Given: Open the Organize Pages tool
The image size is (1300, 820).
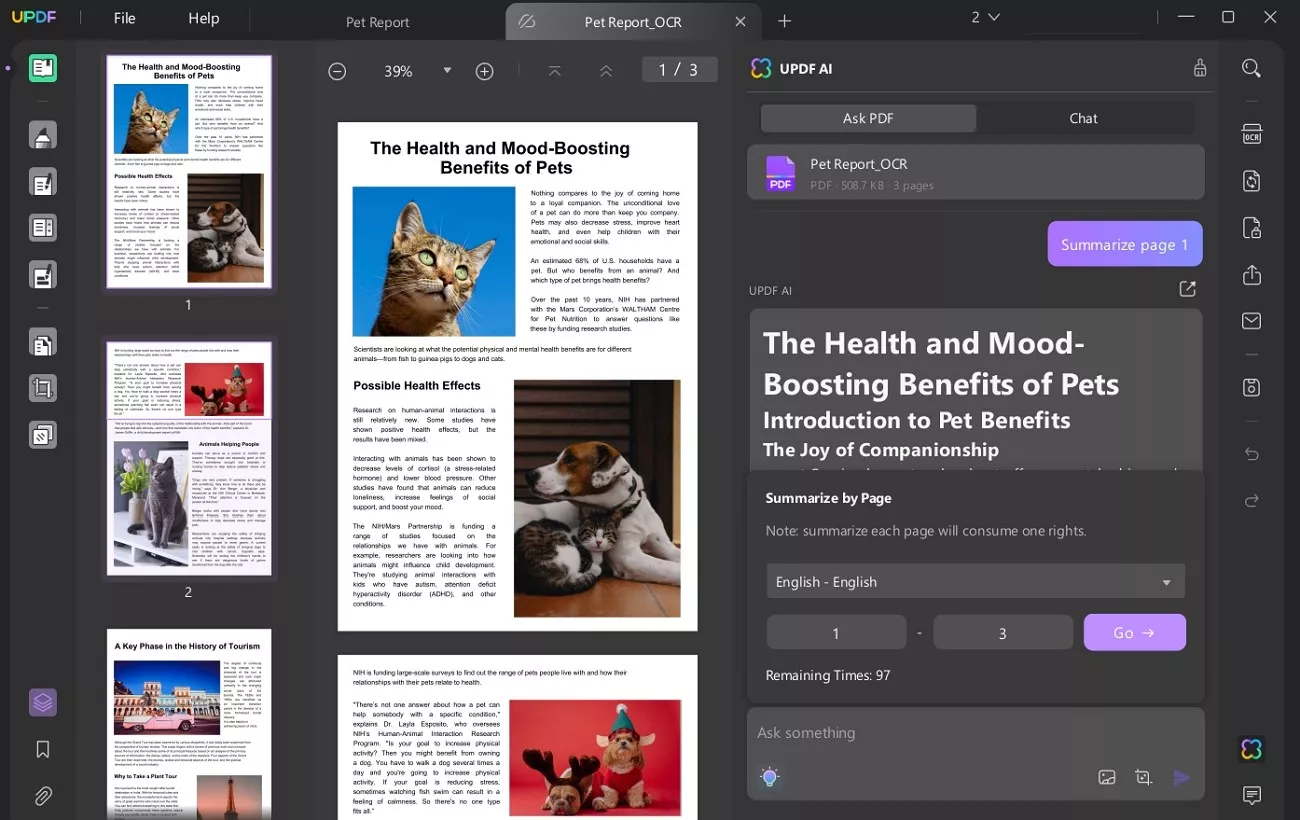Looking at the screenshot, I should pyautogui.click(x=43, y=228).
